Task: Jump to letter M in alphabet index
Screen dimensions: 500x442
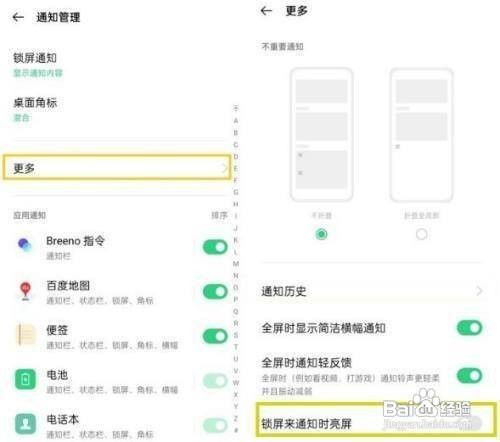Action: [x=236, y=264]
